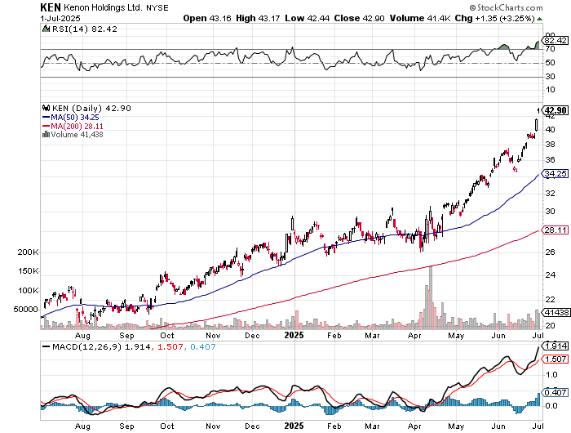Click the Open 43.16 value
The image size is (571, 433).
click(207, 18)
